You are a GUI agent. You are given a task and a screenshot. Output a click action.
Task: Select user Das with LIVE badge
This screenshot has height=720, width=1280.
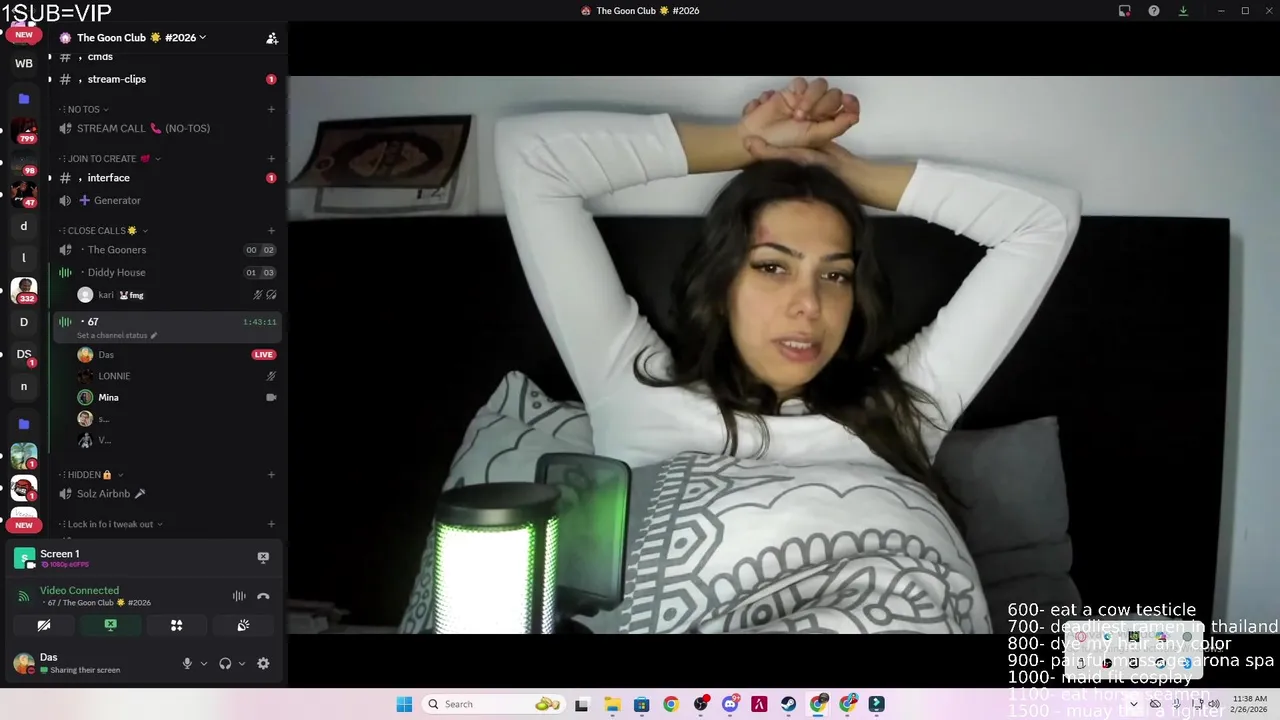point(105,355)
